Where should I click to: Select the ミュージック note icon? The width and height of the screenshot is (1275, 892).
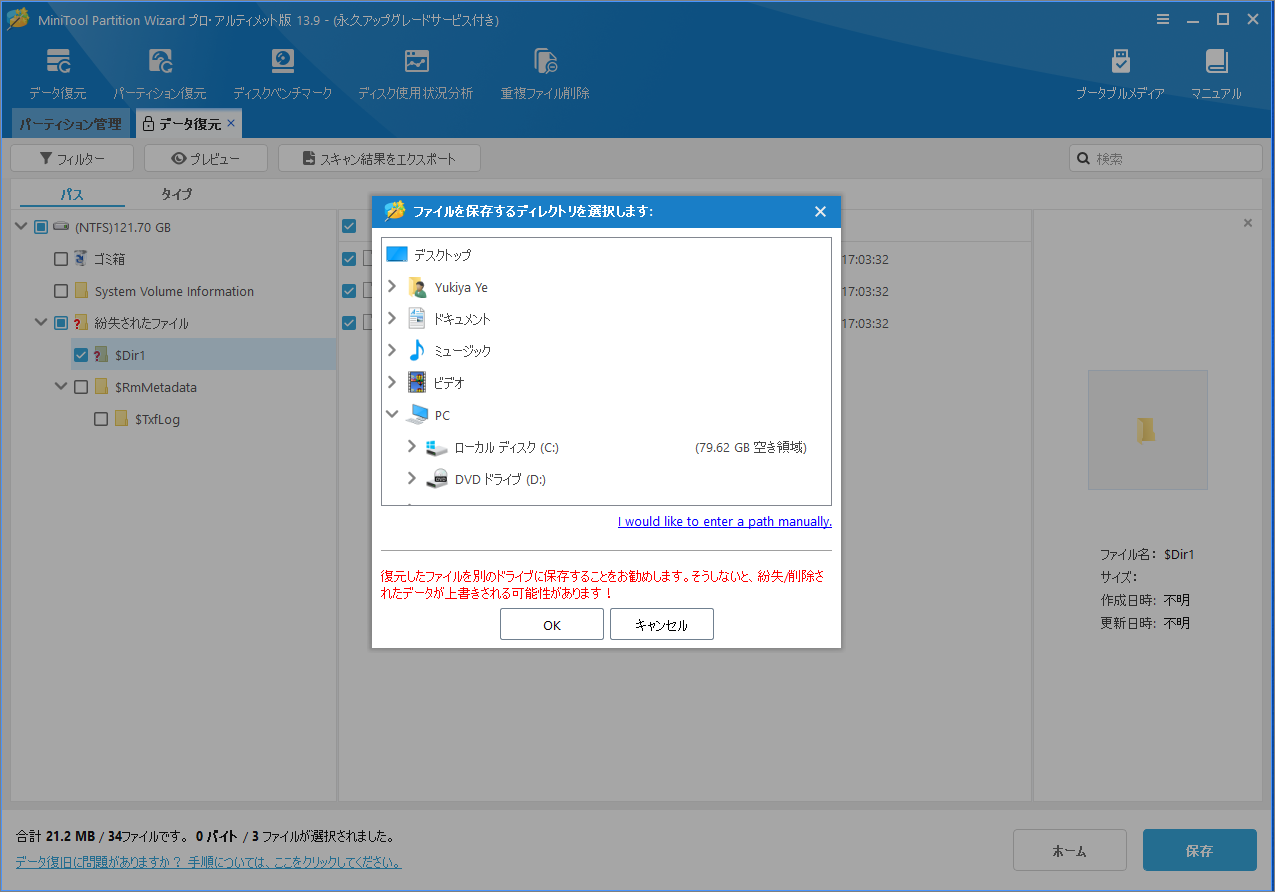417,351
